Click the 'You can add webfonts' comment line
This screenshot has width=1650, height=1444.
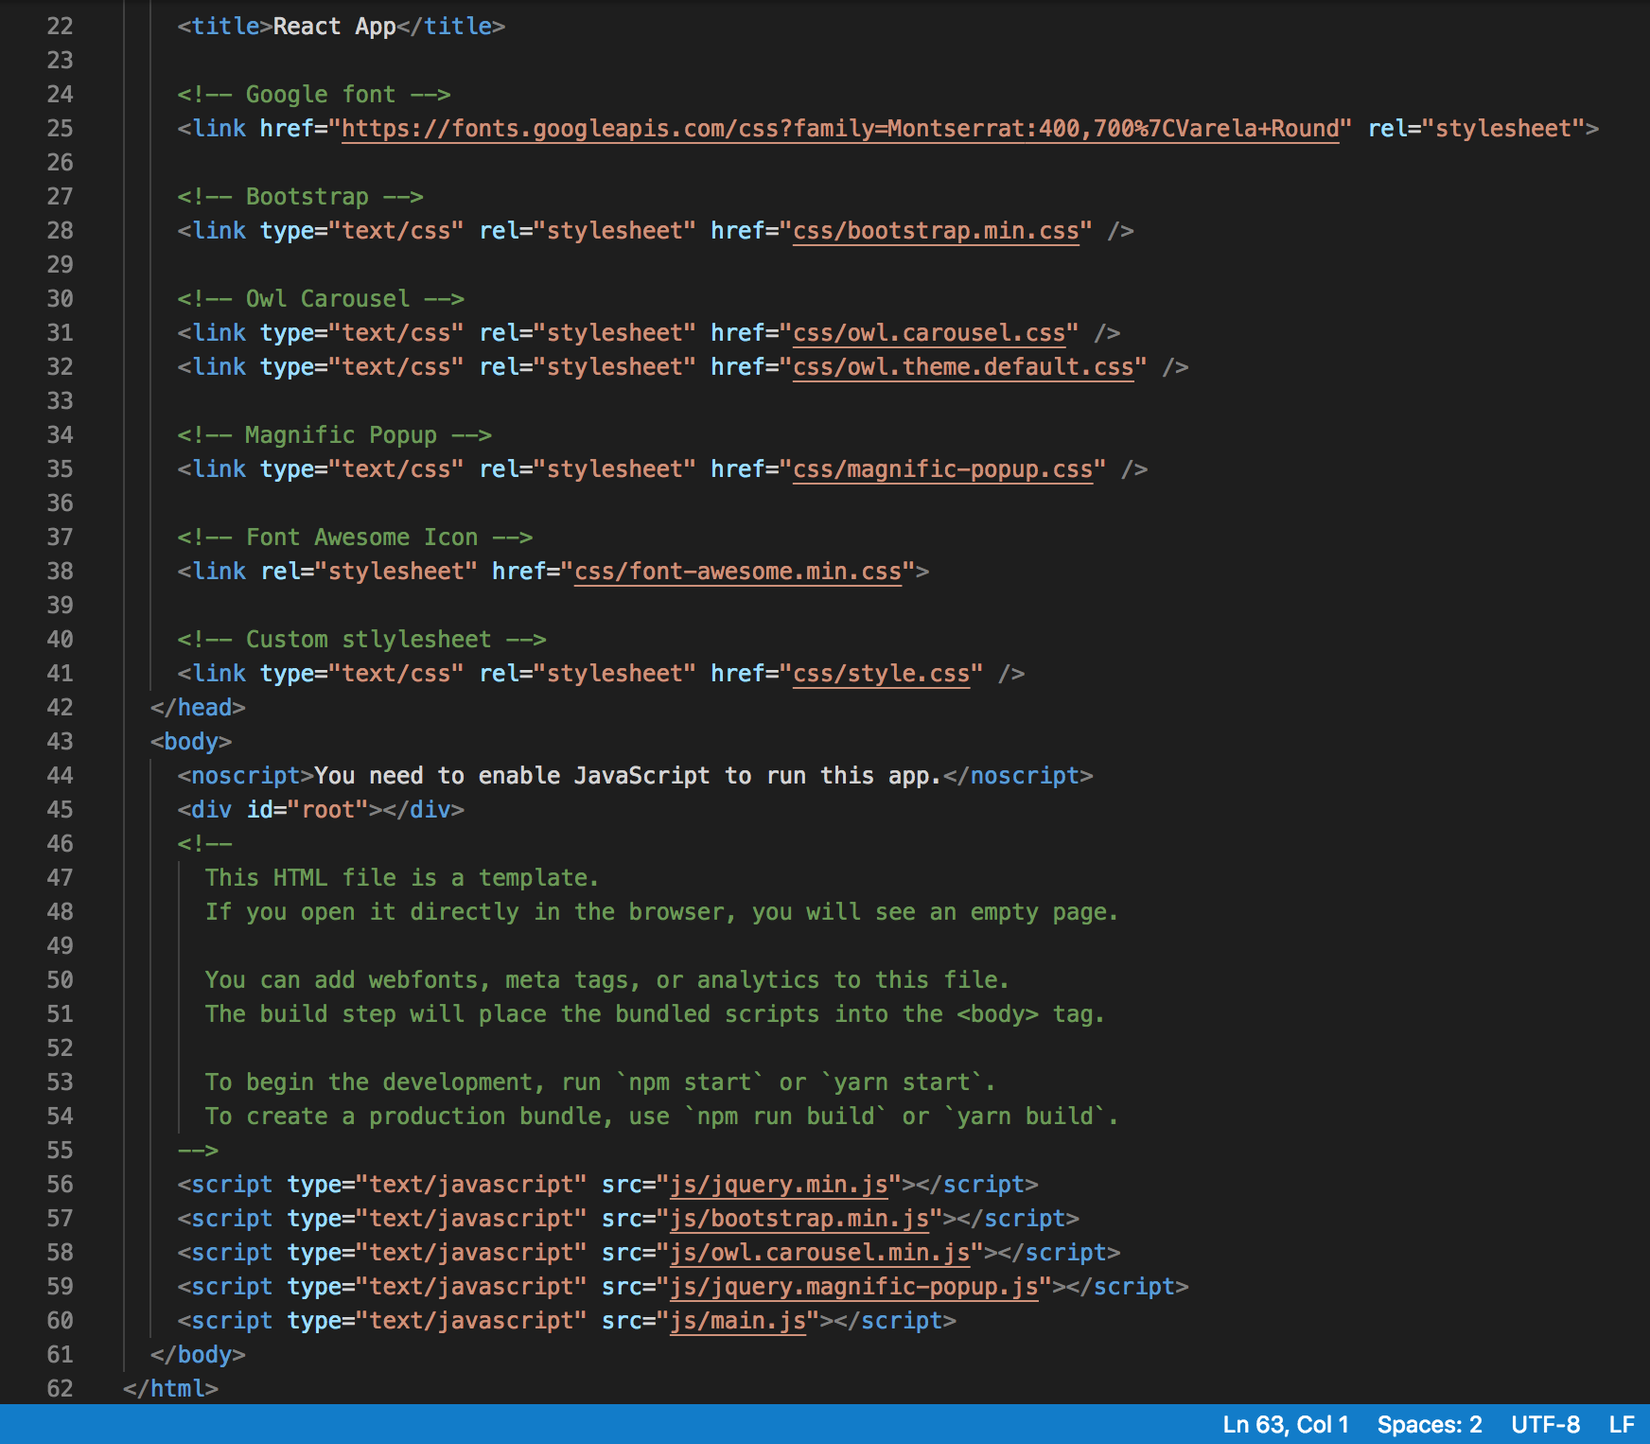pos(607,980)
